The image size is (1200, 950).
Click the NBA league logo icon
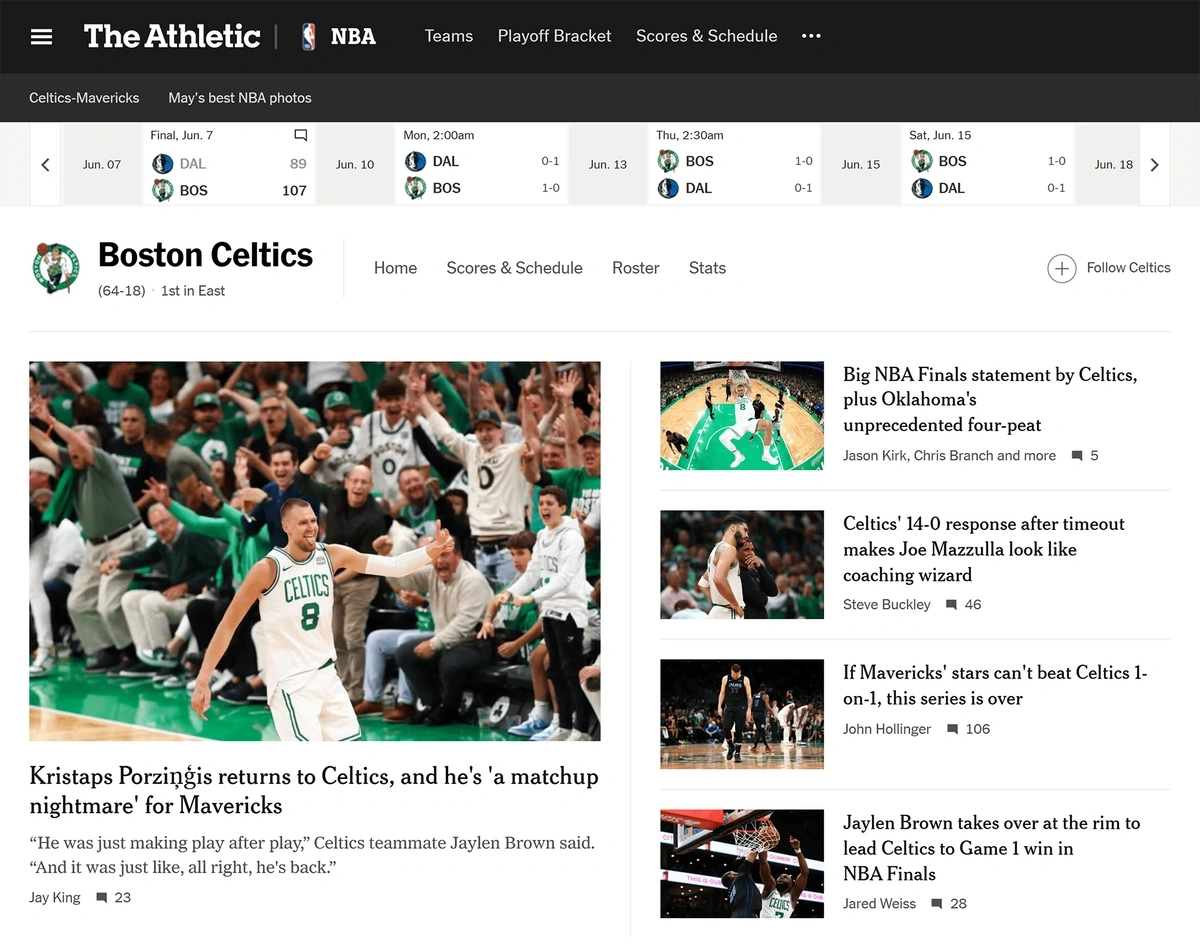tap(308, 37)
